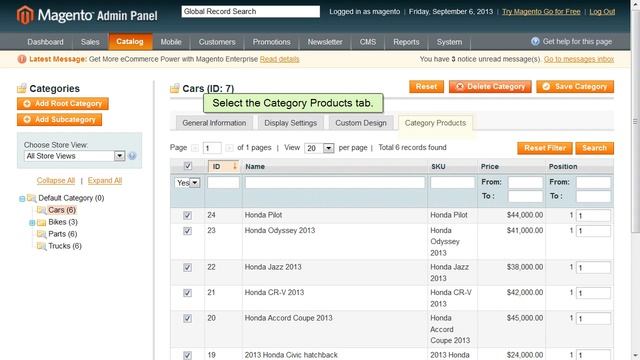
Task: Open the System menu
Action: point(449,42)
